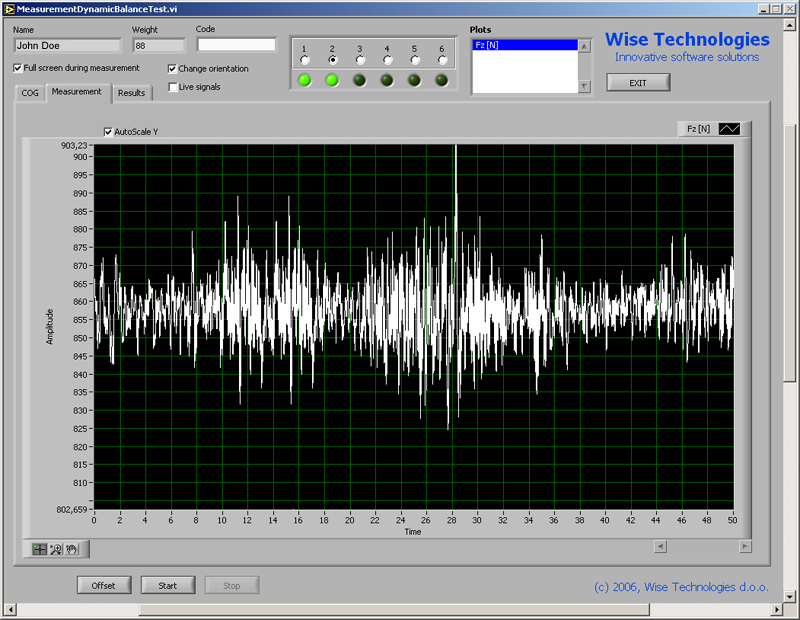Click window horizontal scrollbar right arrow

(x=777, y=609)
